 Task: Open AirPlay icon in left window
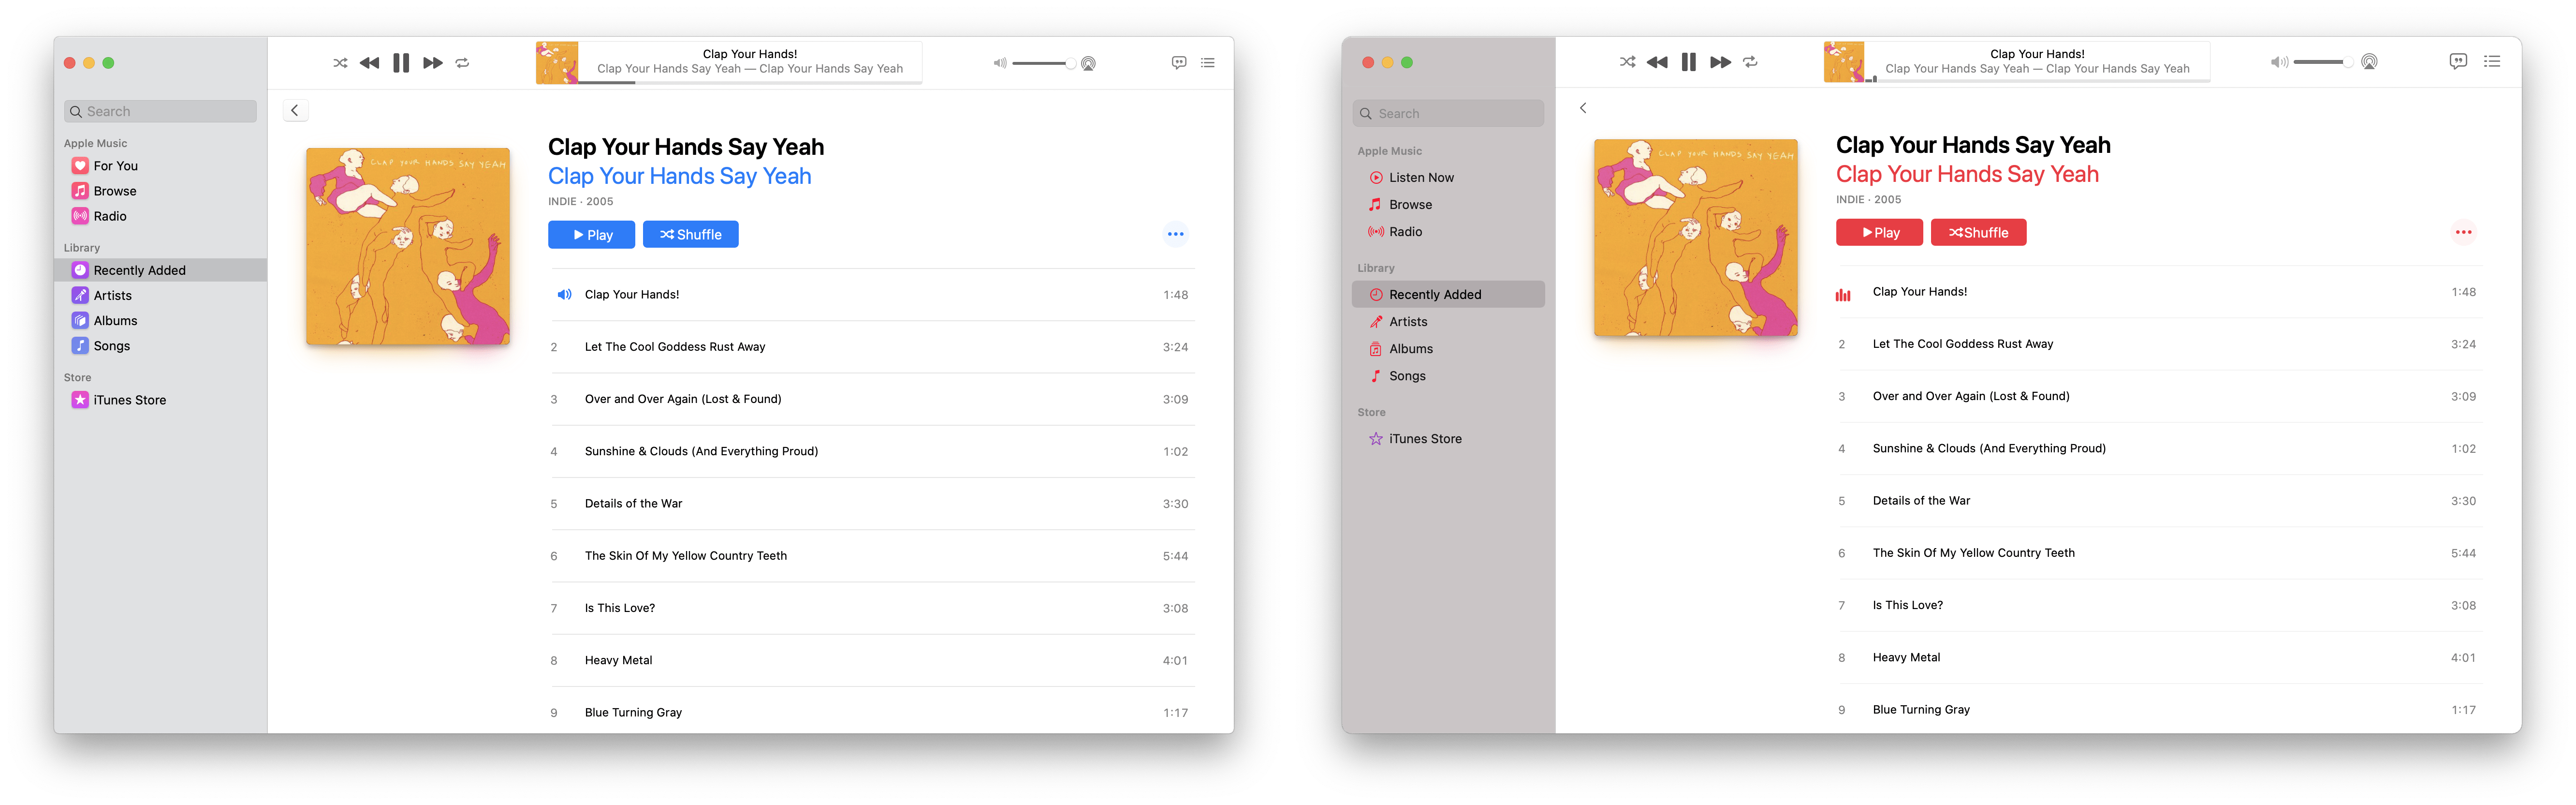(1088, 63)
